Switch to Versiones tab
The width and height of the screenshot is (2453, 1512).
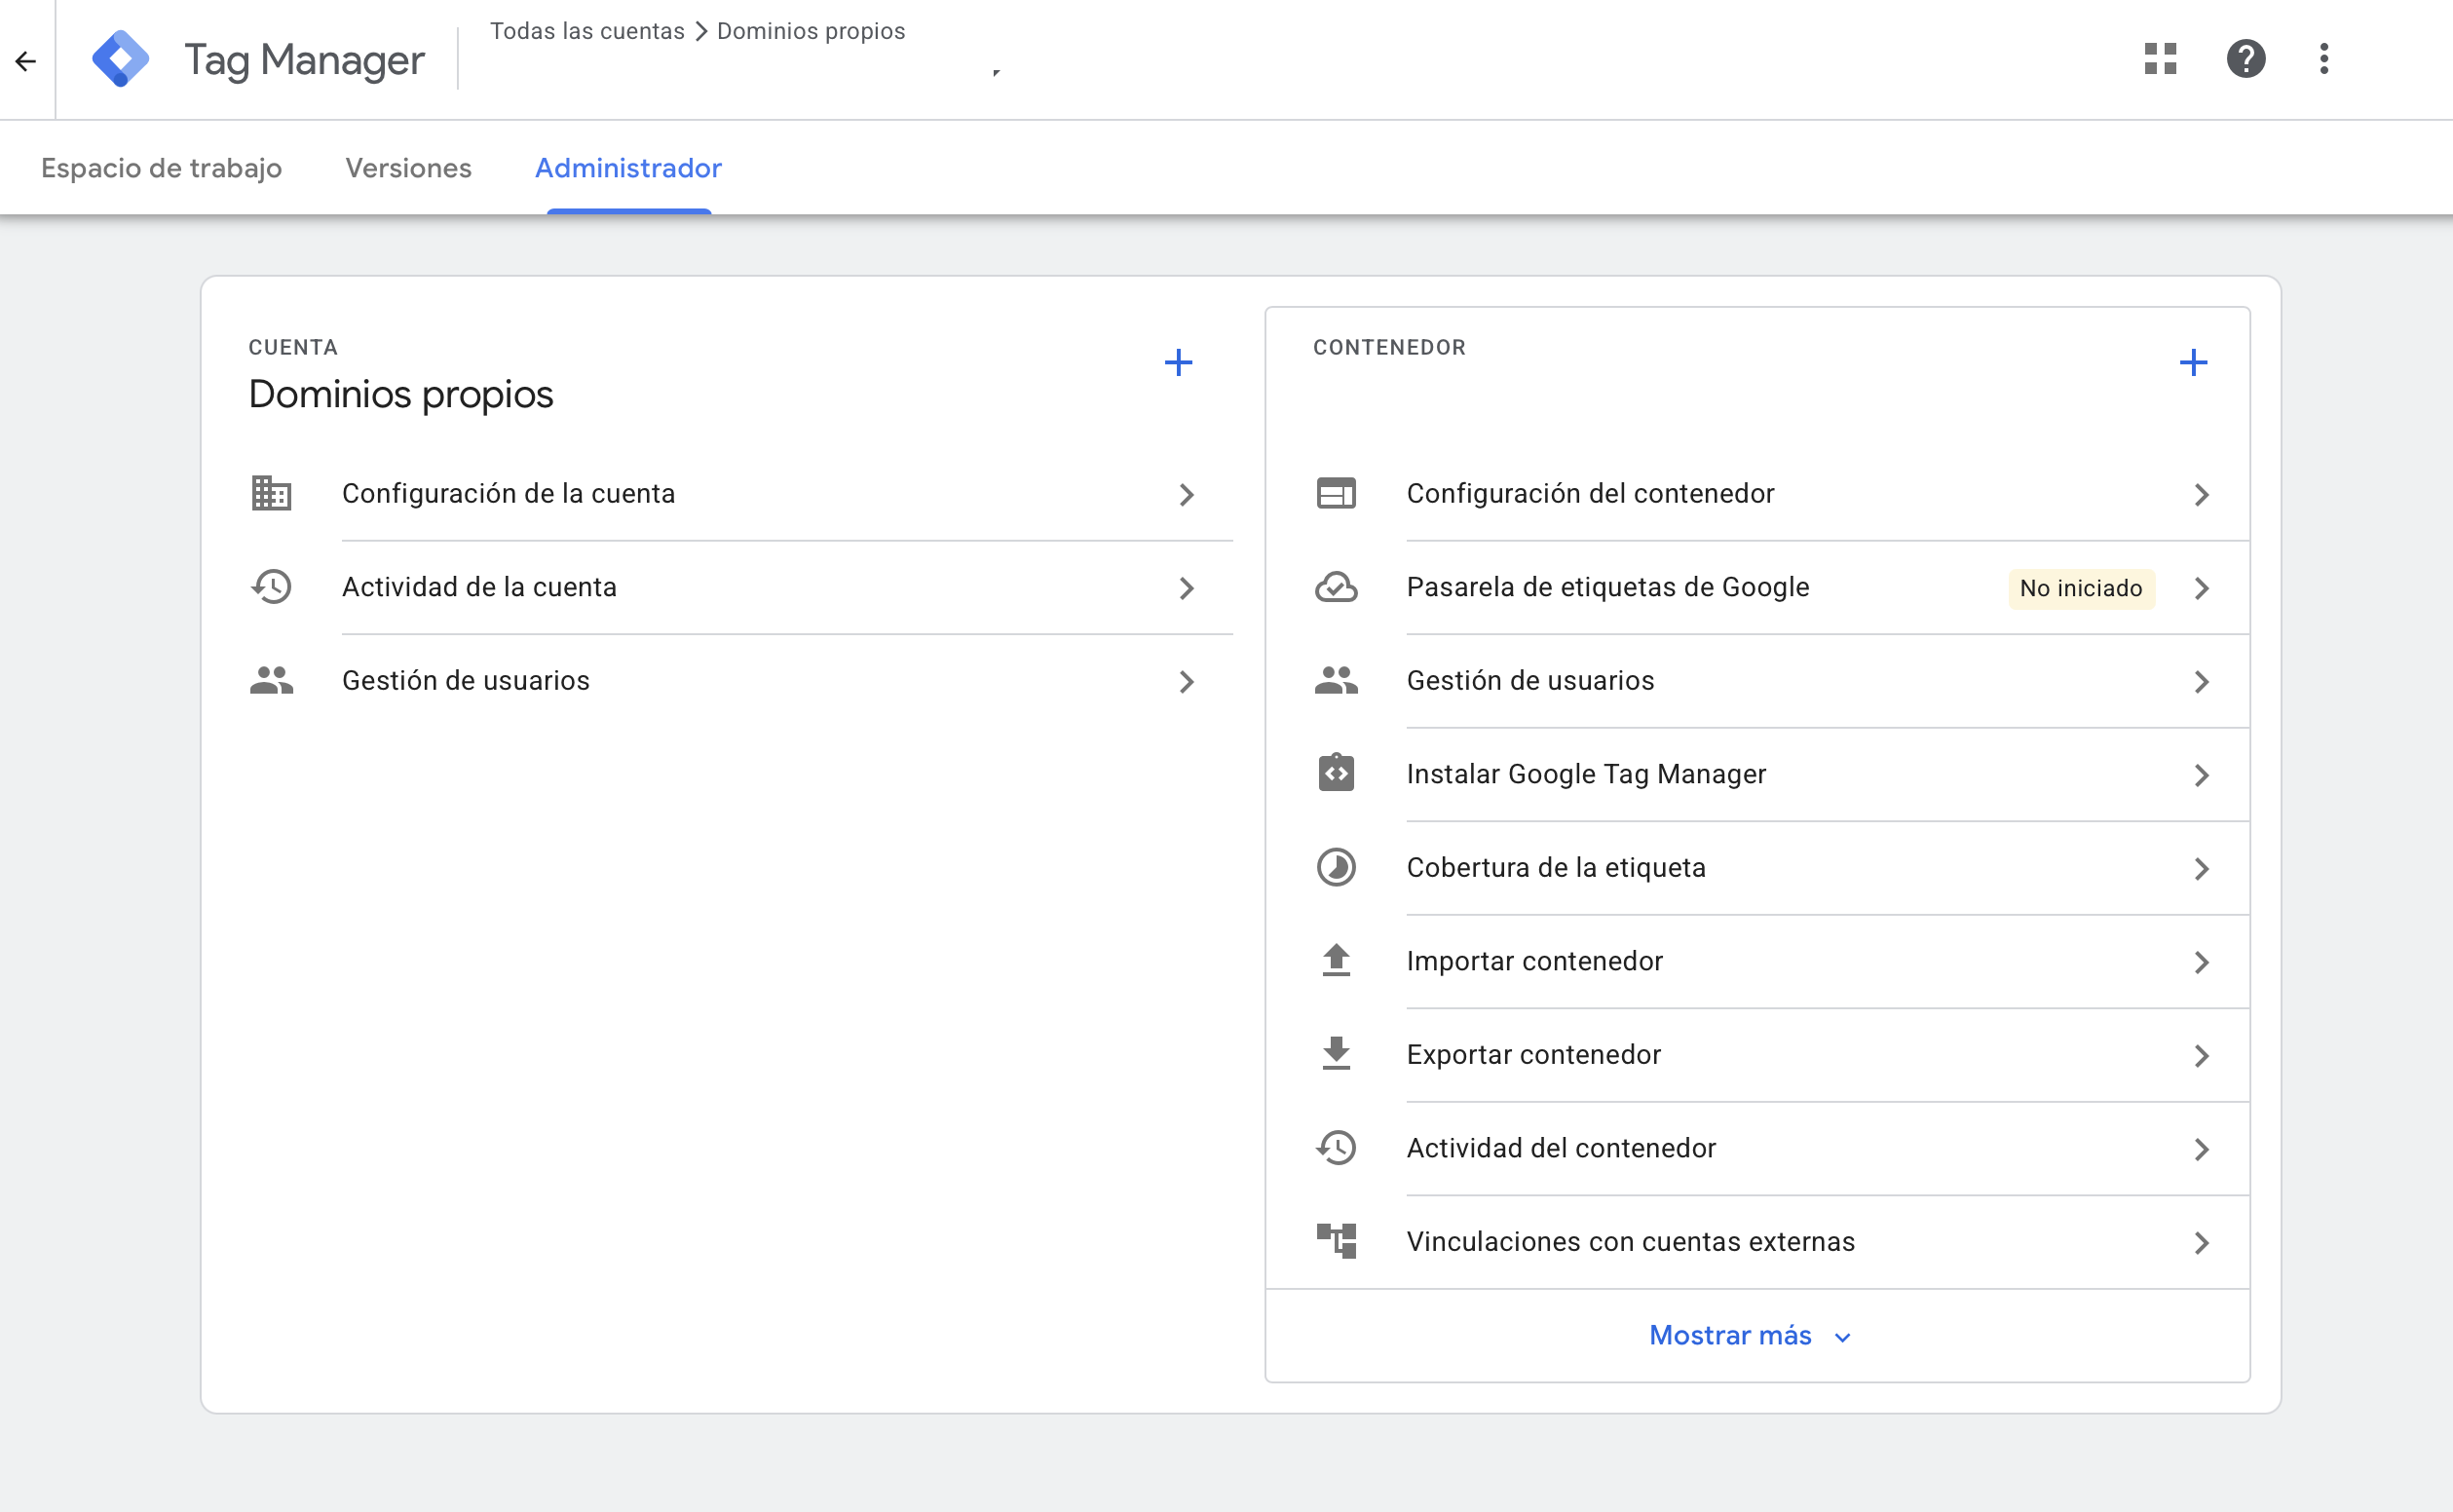tap(408, 168)
